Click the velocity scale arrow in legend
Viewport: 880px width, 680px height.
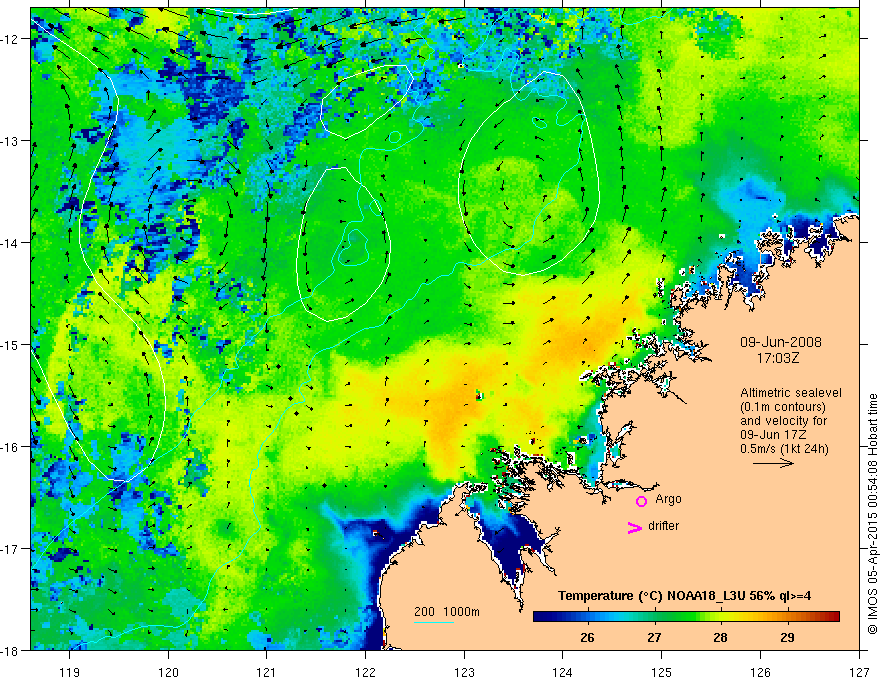click(773, 463)
